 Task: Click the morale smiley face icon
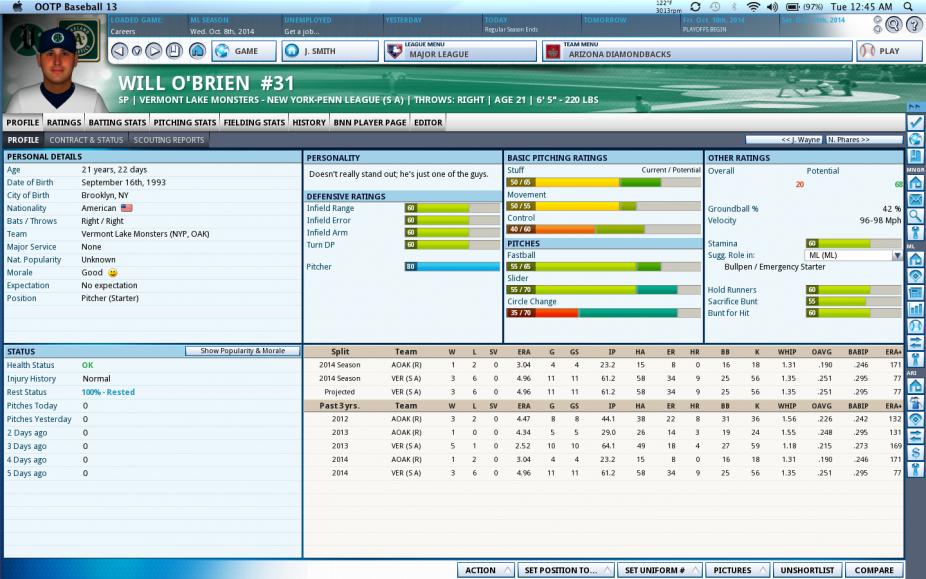tap(113, 273)
